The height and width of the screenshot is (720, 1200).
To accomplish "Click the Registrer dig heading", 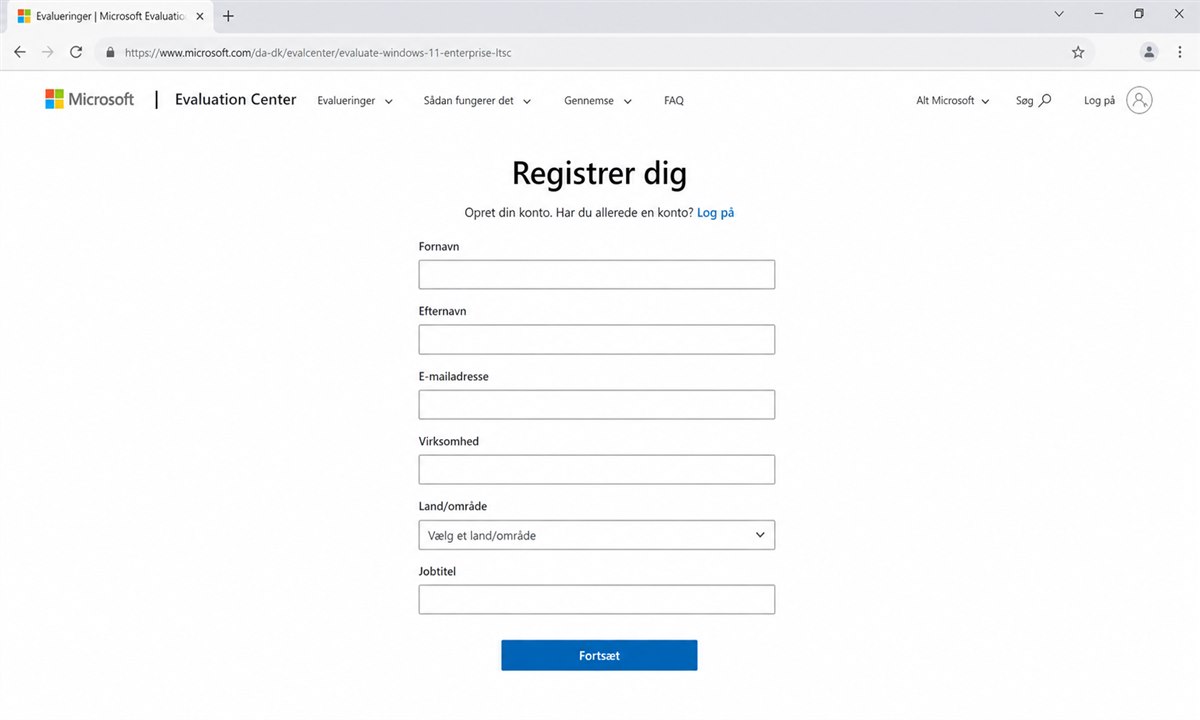I will pyautogui.click(x=599, y=174).
